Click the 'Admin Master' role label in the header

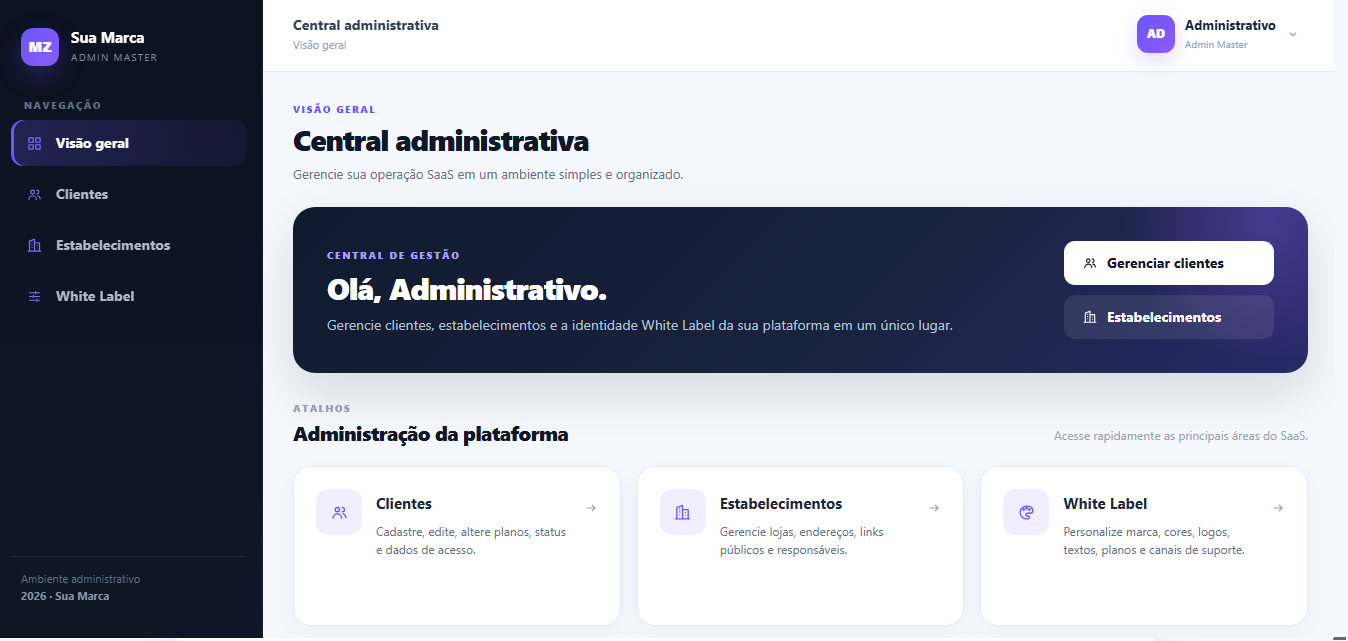point(1216,45)
